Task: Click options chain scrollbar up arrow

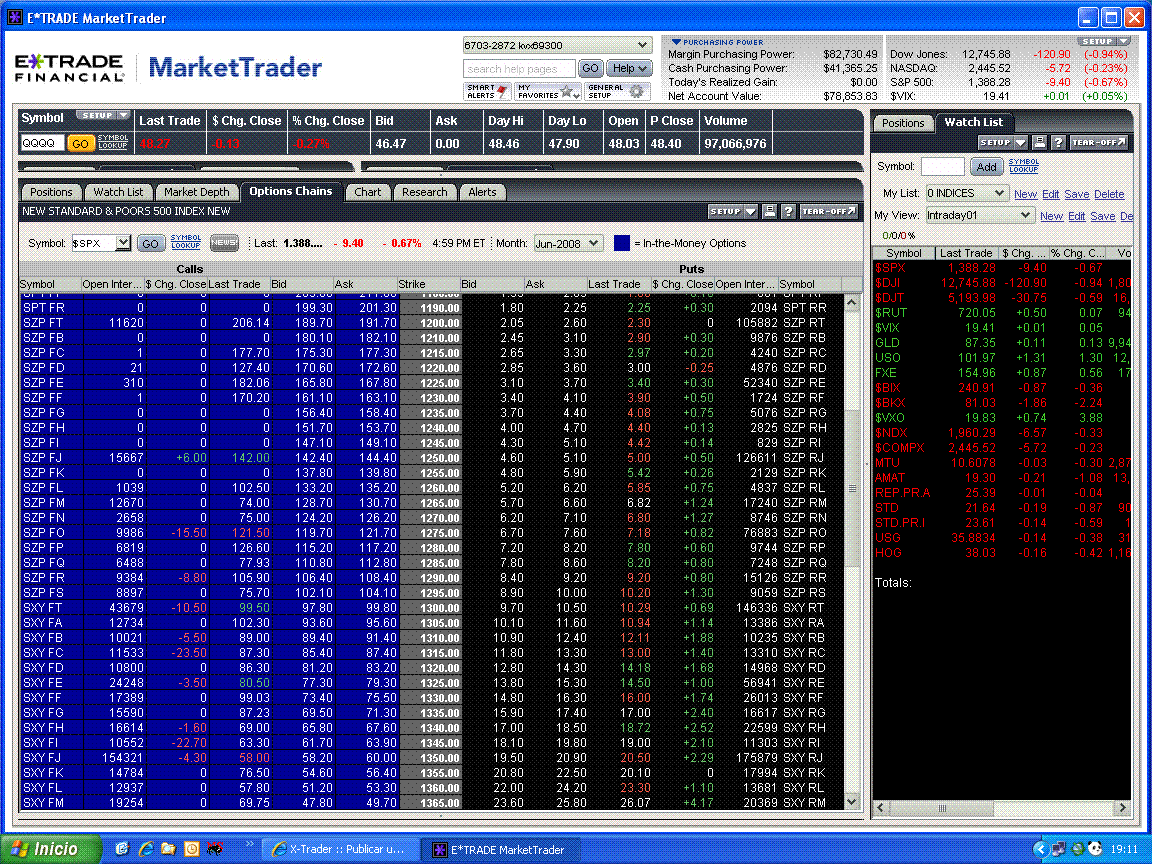Action: (852, 302)
